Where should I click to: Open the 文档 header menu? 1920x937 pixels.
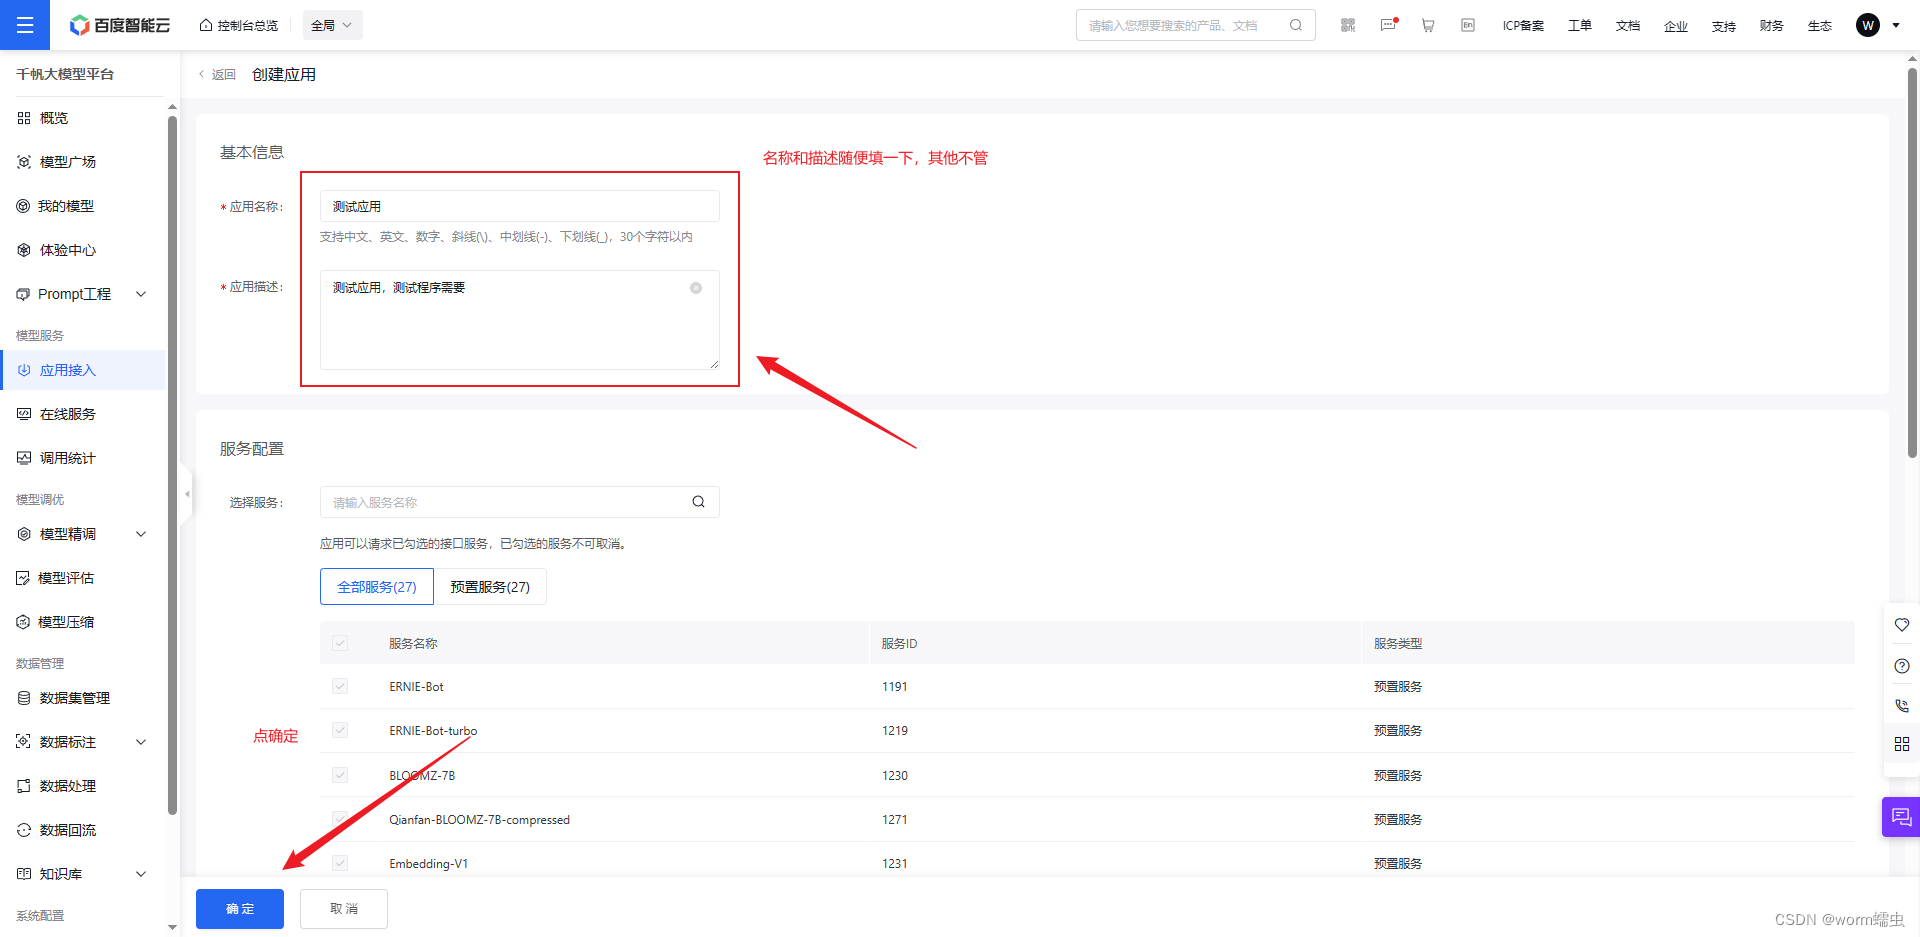click(1628, 26)
